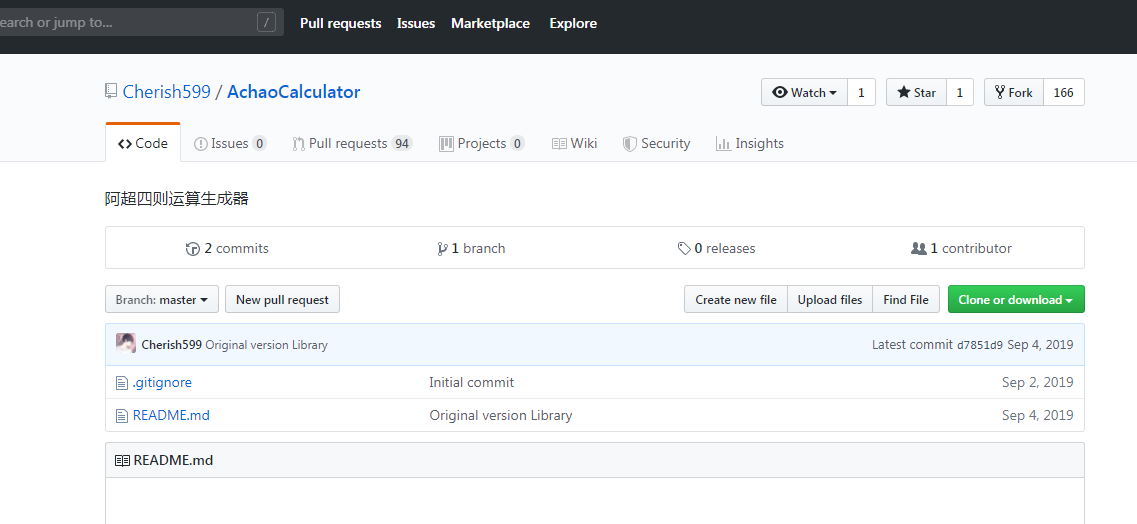Open the 1 contributor link
This screenshot has width=1137, height=524.
[x=962, y=249]
